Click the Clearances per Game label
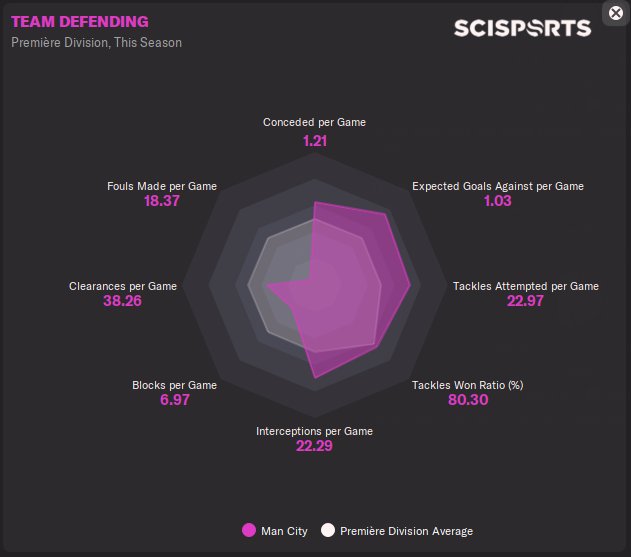This screenshot has width=631, height=557. pos(123,286)
